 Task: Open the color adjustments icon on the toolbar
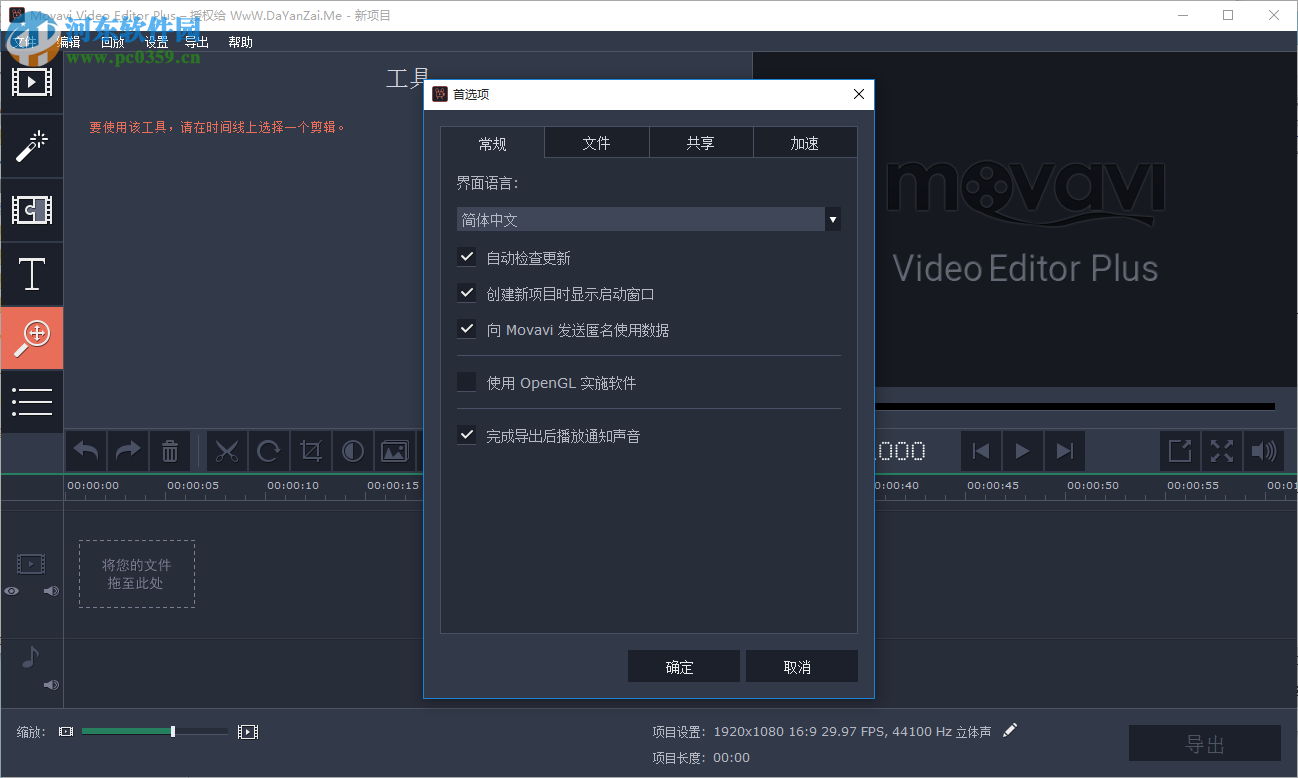pos(353,451)
